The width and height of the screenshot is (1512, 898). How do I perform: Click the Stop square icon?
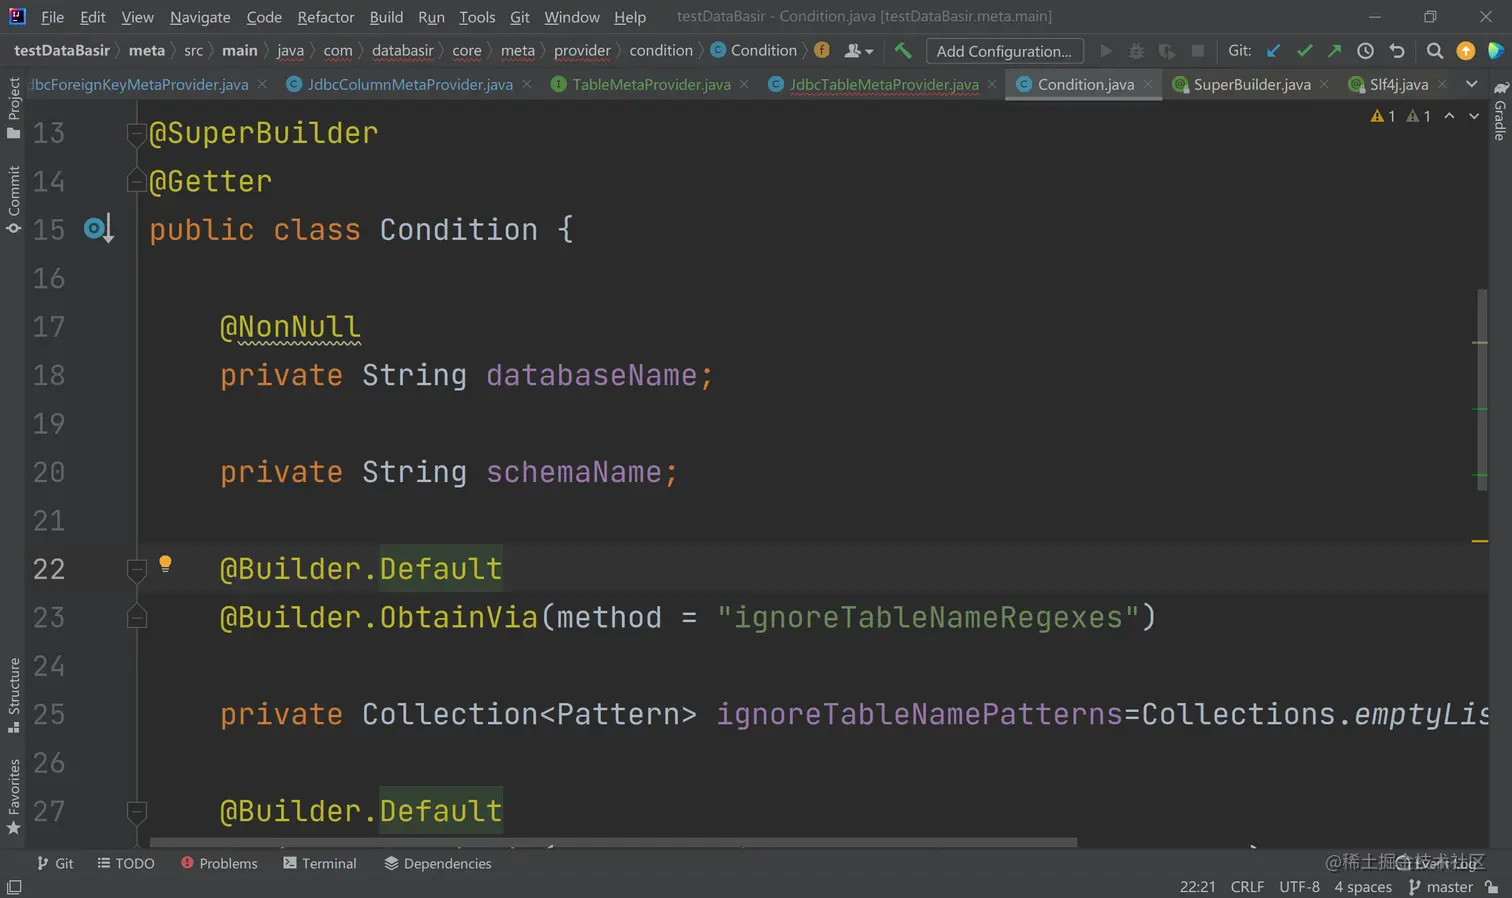[x=1198, y=51]
